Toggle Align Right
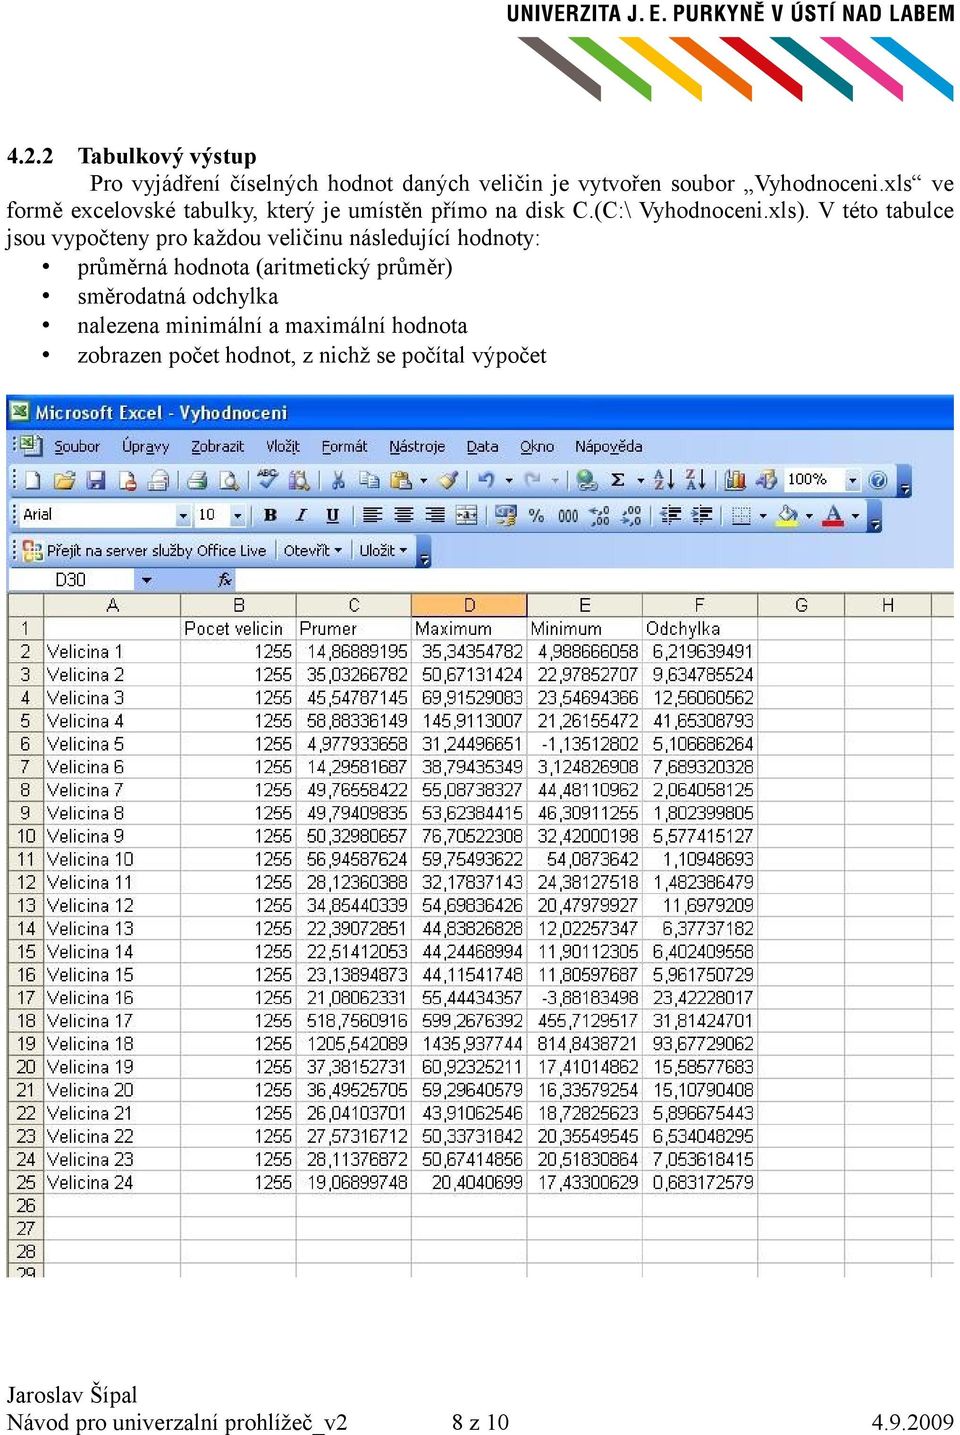Viewport: 960px width, 1435px height. [435, 516]
